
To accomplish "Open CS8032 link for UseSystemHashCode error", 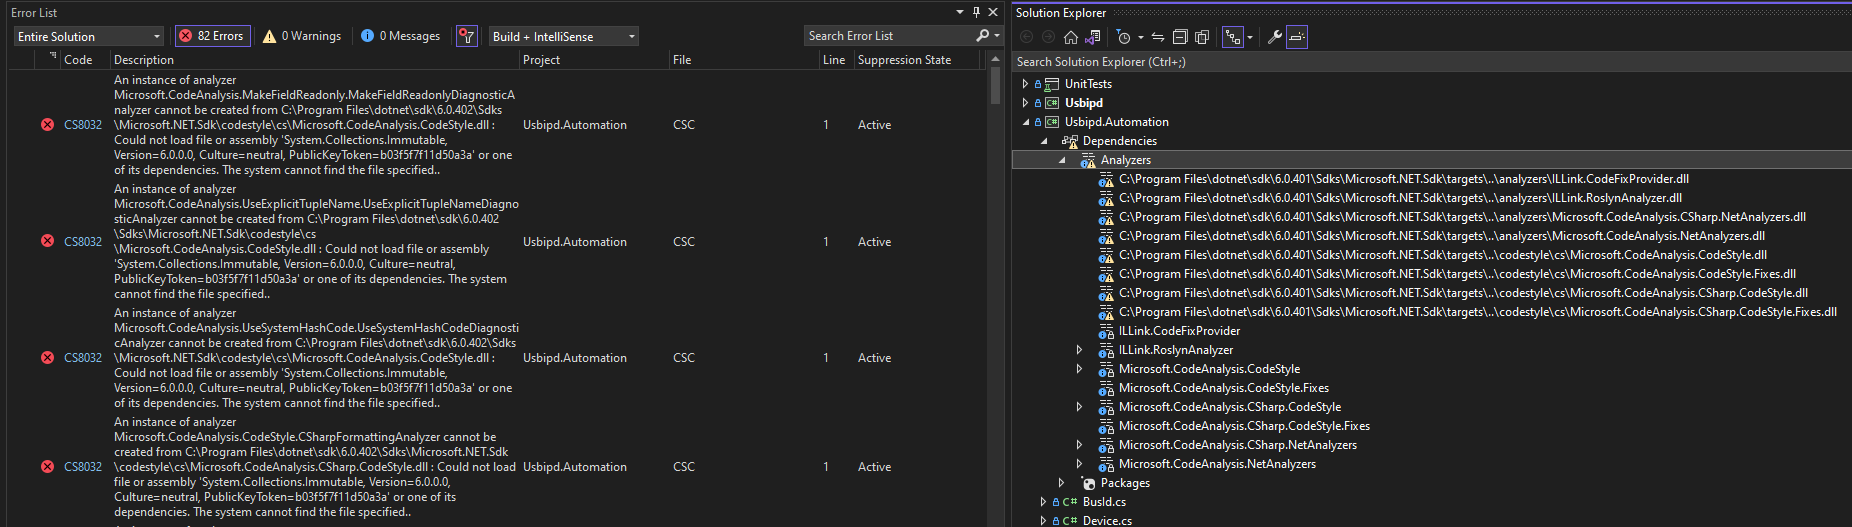I will [x=83, y=358].
